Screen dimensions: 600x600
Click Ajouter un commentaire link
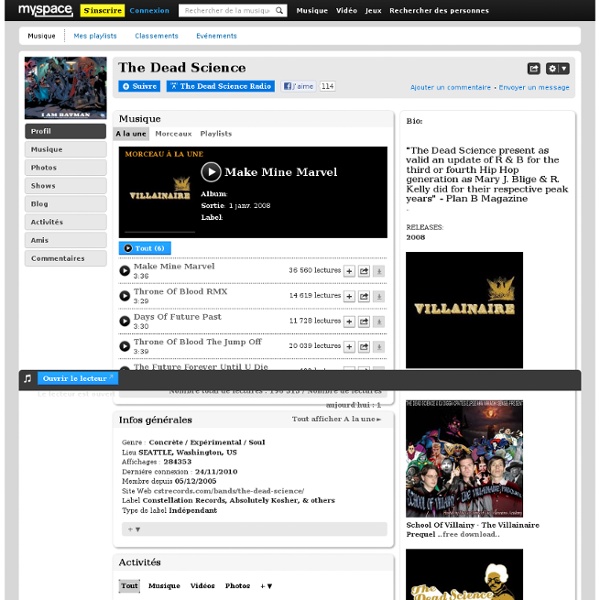(450, 87)
